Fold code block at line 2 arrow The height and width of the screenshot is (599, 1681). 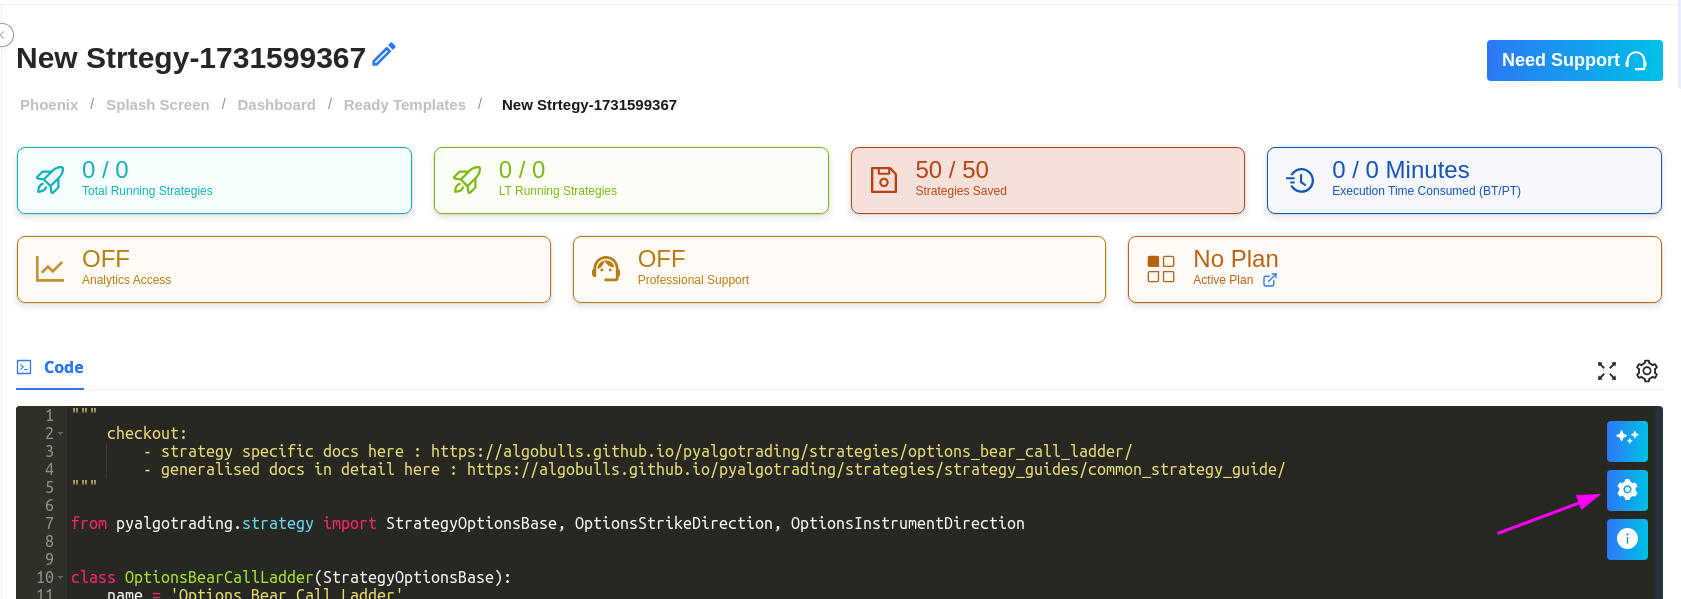[60, 434]
